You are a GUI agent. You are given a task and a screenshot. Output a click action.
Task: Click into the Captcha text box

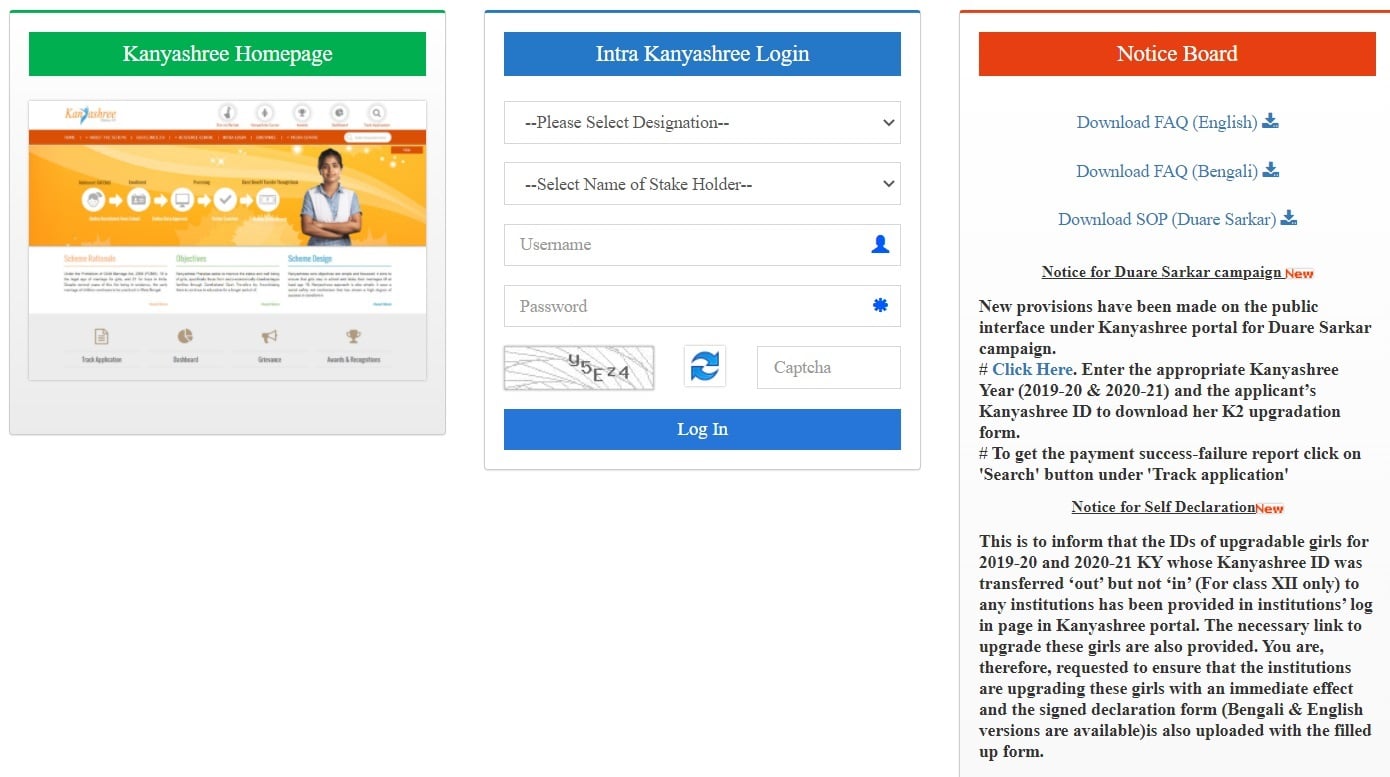[x=829, y=367]
